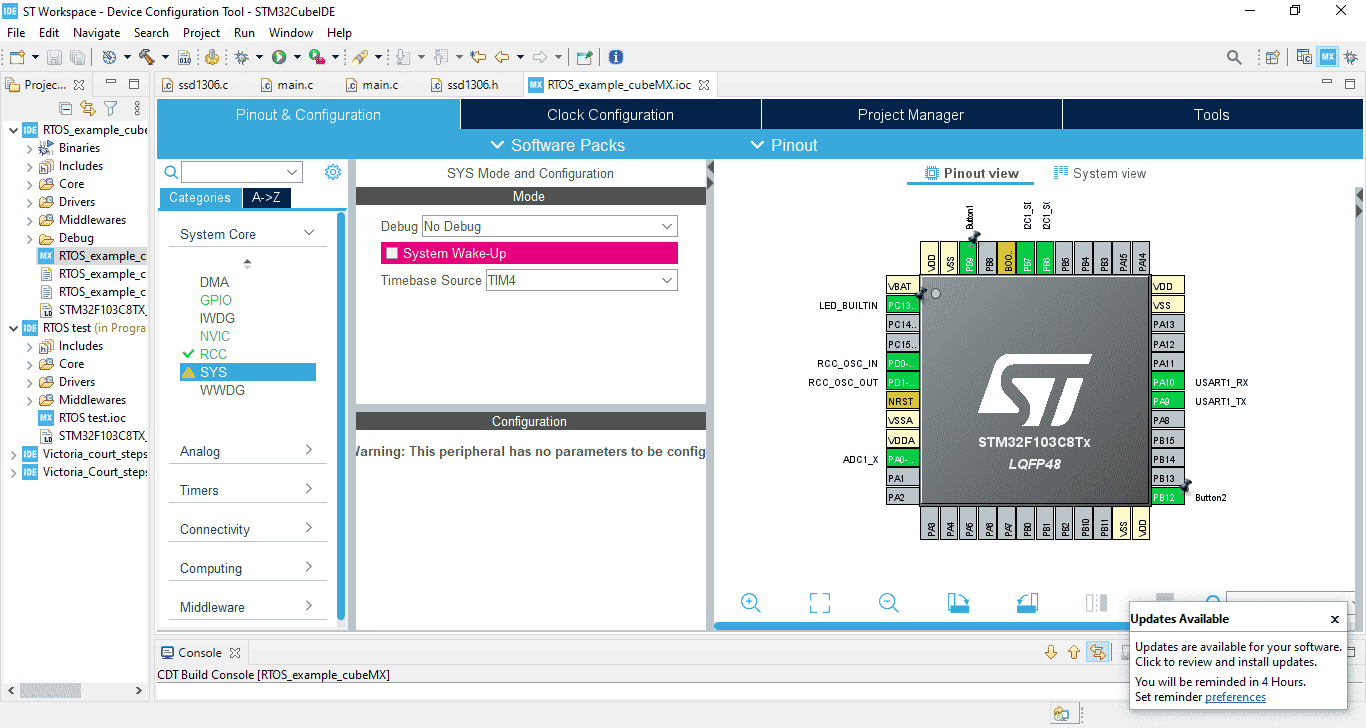Open the File menu

[16, 33]
